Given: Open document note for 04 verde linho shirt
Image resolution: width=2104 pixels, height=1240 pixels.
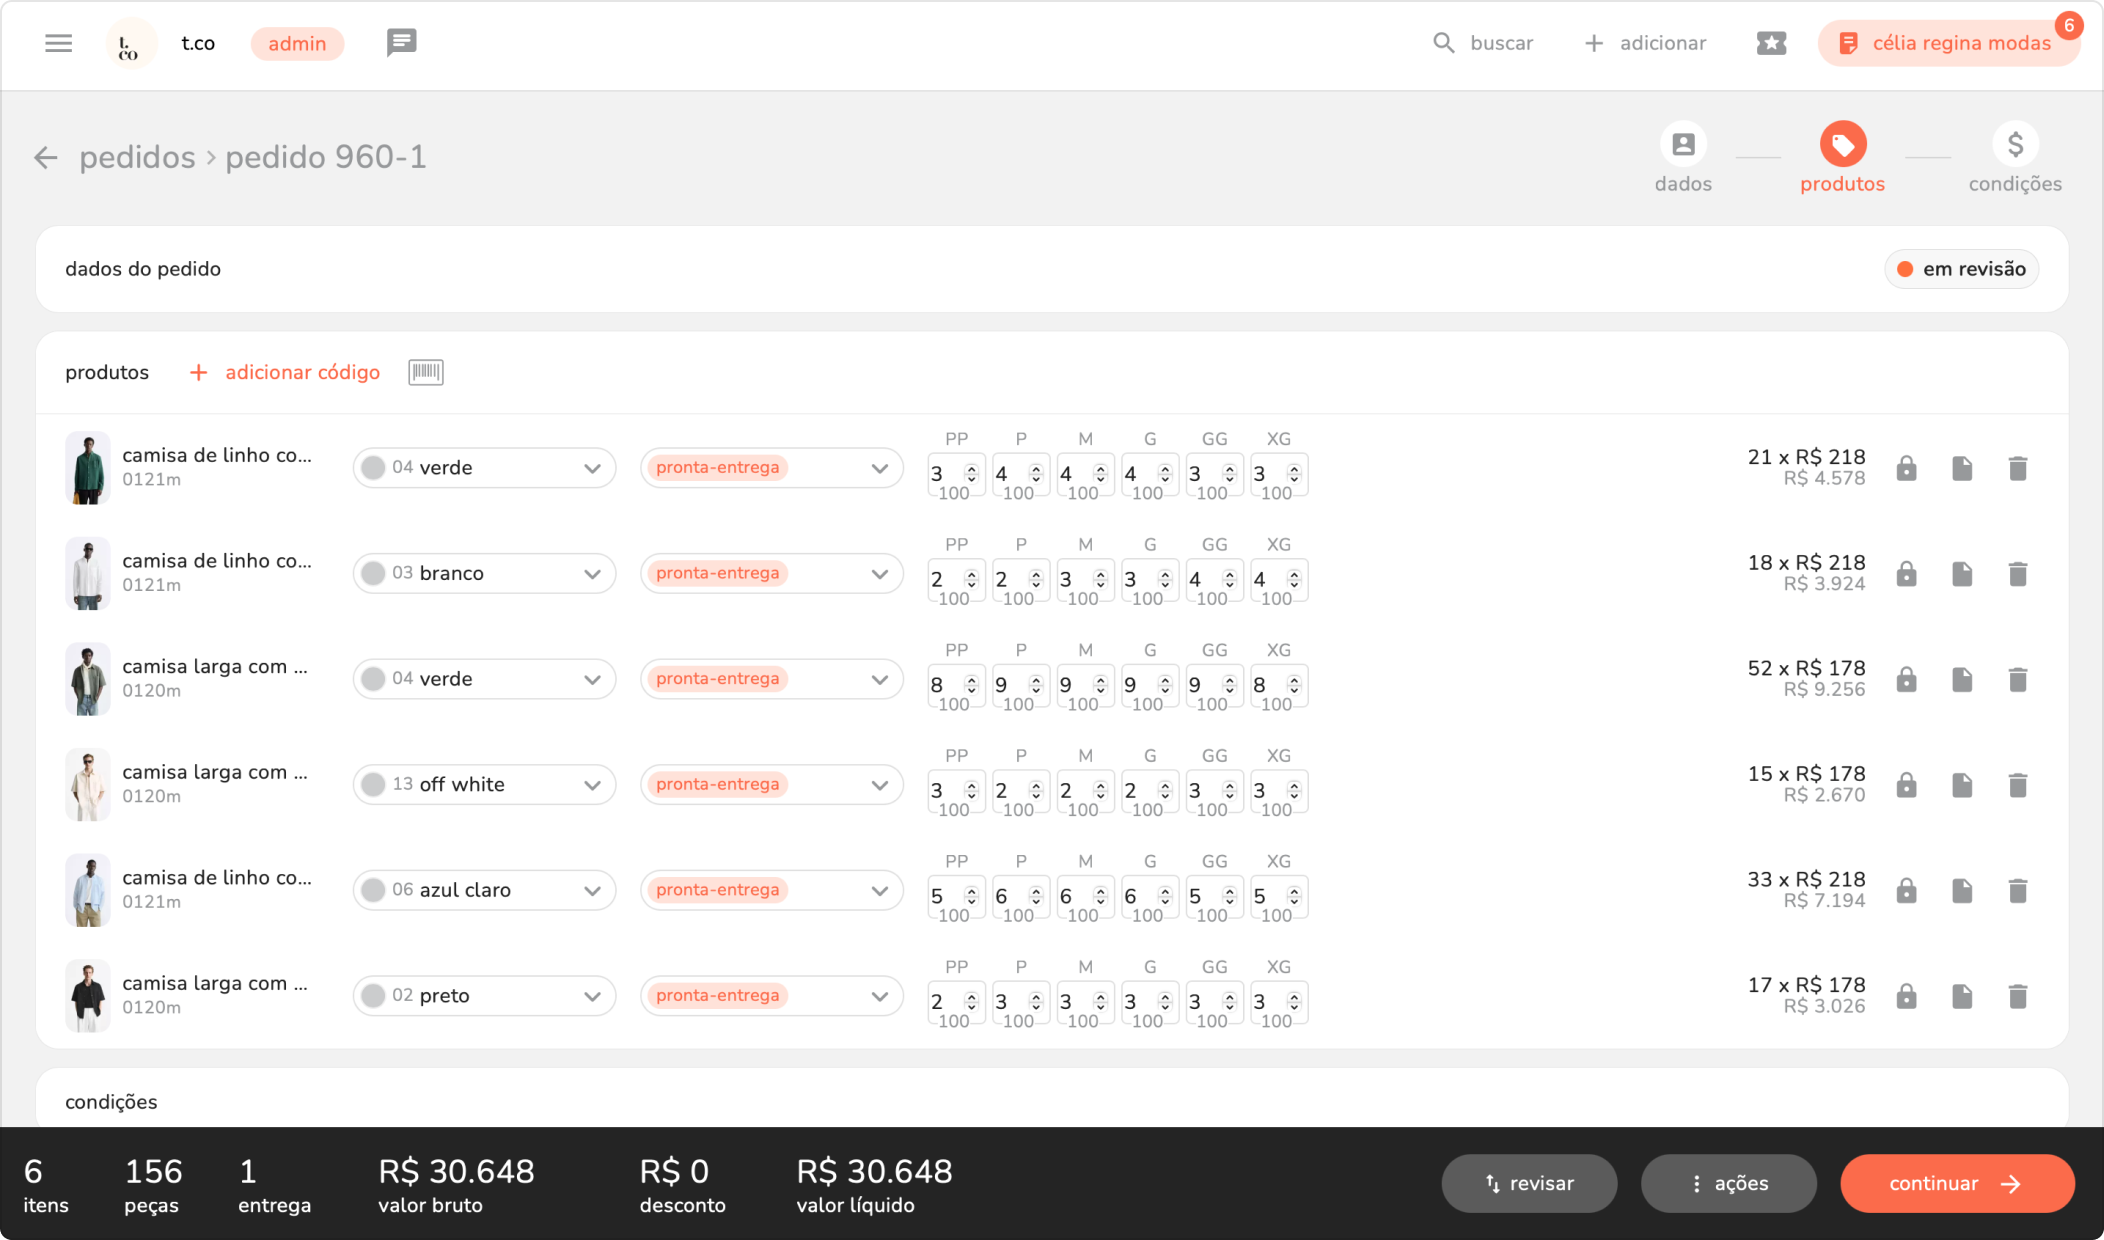Looking at the screenshot, I should pos(1961,468).
